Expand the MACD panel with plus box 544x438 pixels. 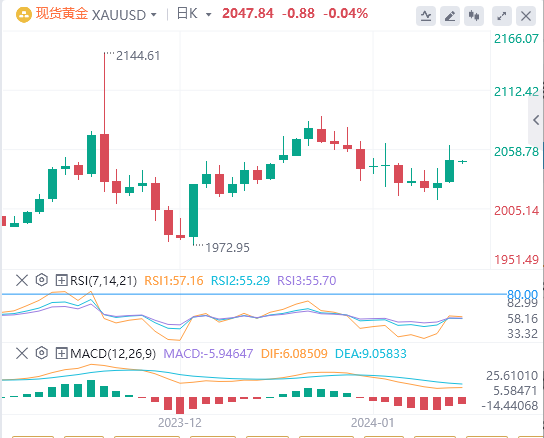pyautogui.click(x=61, y=354)
